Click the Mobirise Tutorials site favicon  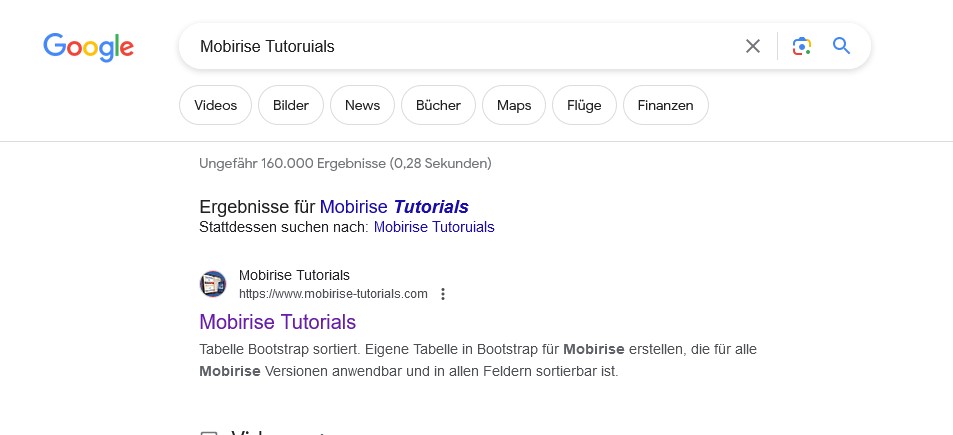click(213, 284)
